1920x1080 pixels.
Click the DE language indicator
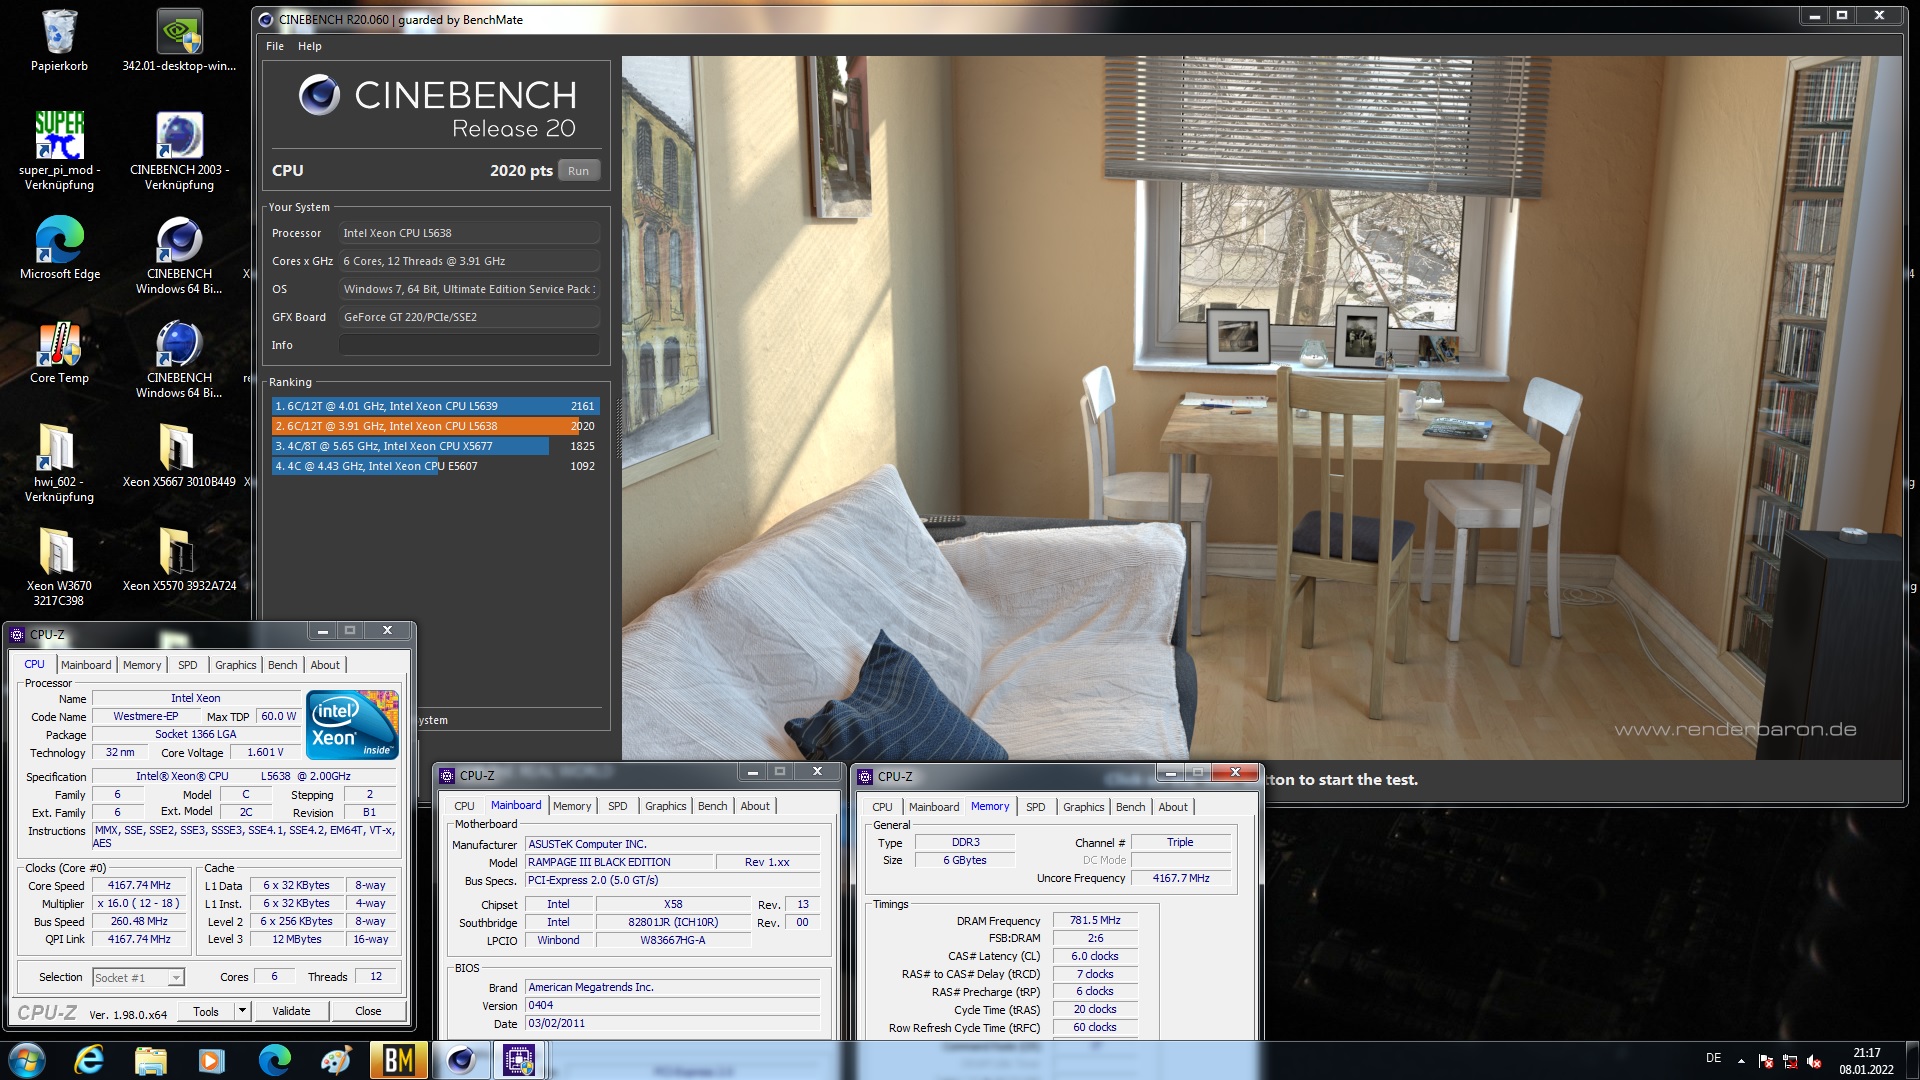1713,1058
